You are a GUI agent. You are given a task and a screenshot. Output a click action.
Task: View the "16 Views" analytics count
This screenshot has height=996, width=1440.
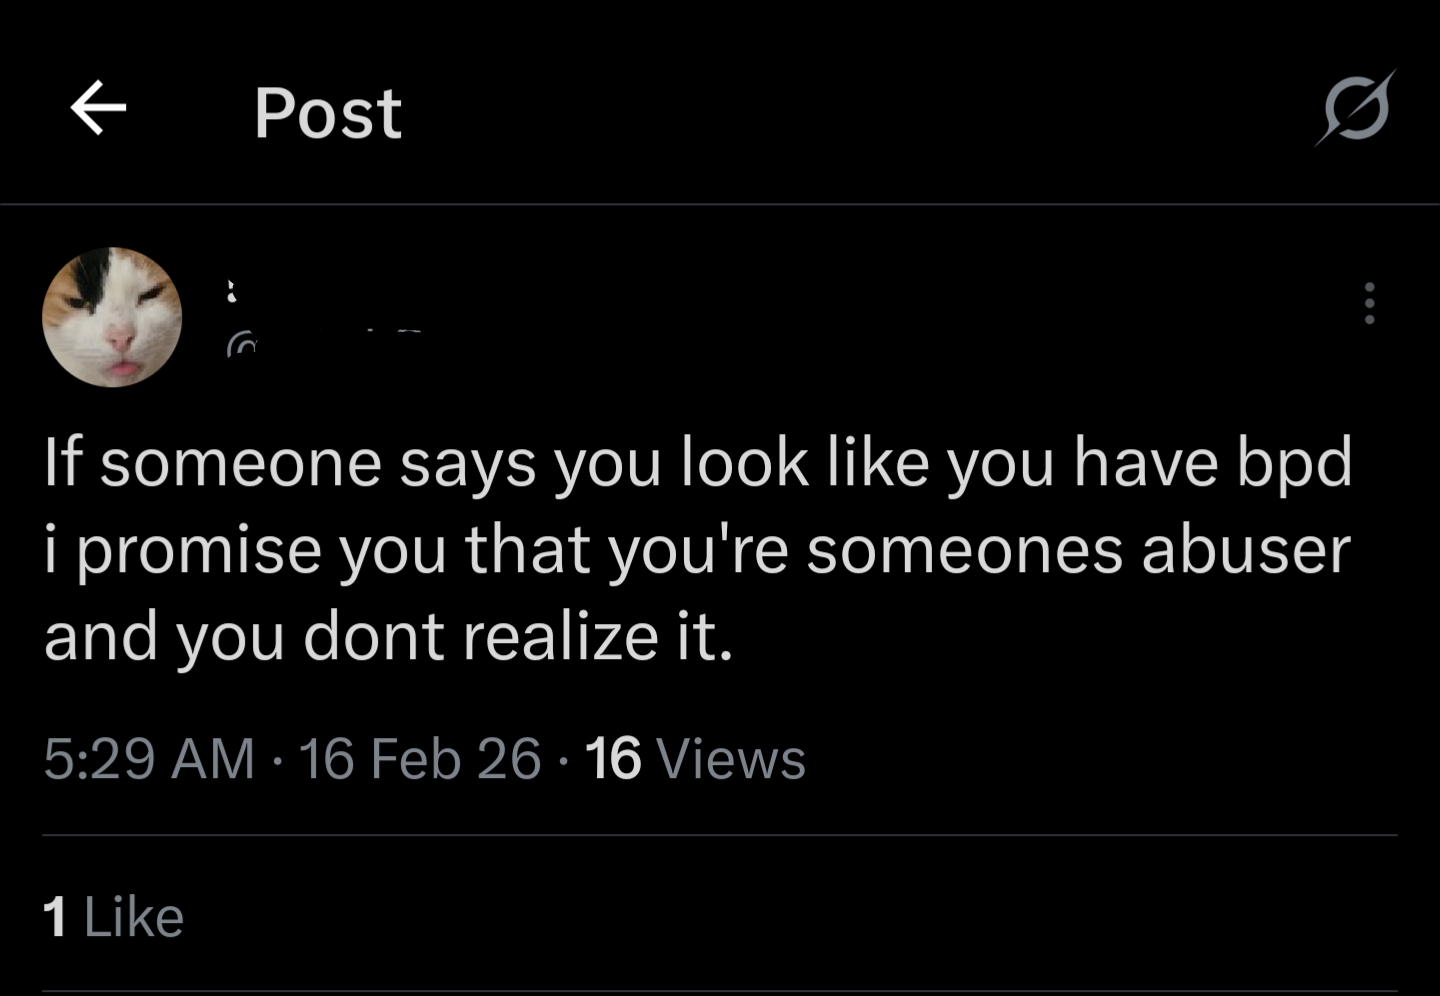pyautogui.click(x=695, y=758)
